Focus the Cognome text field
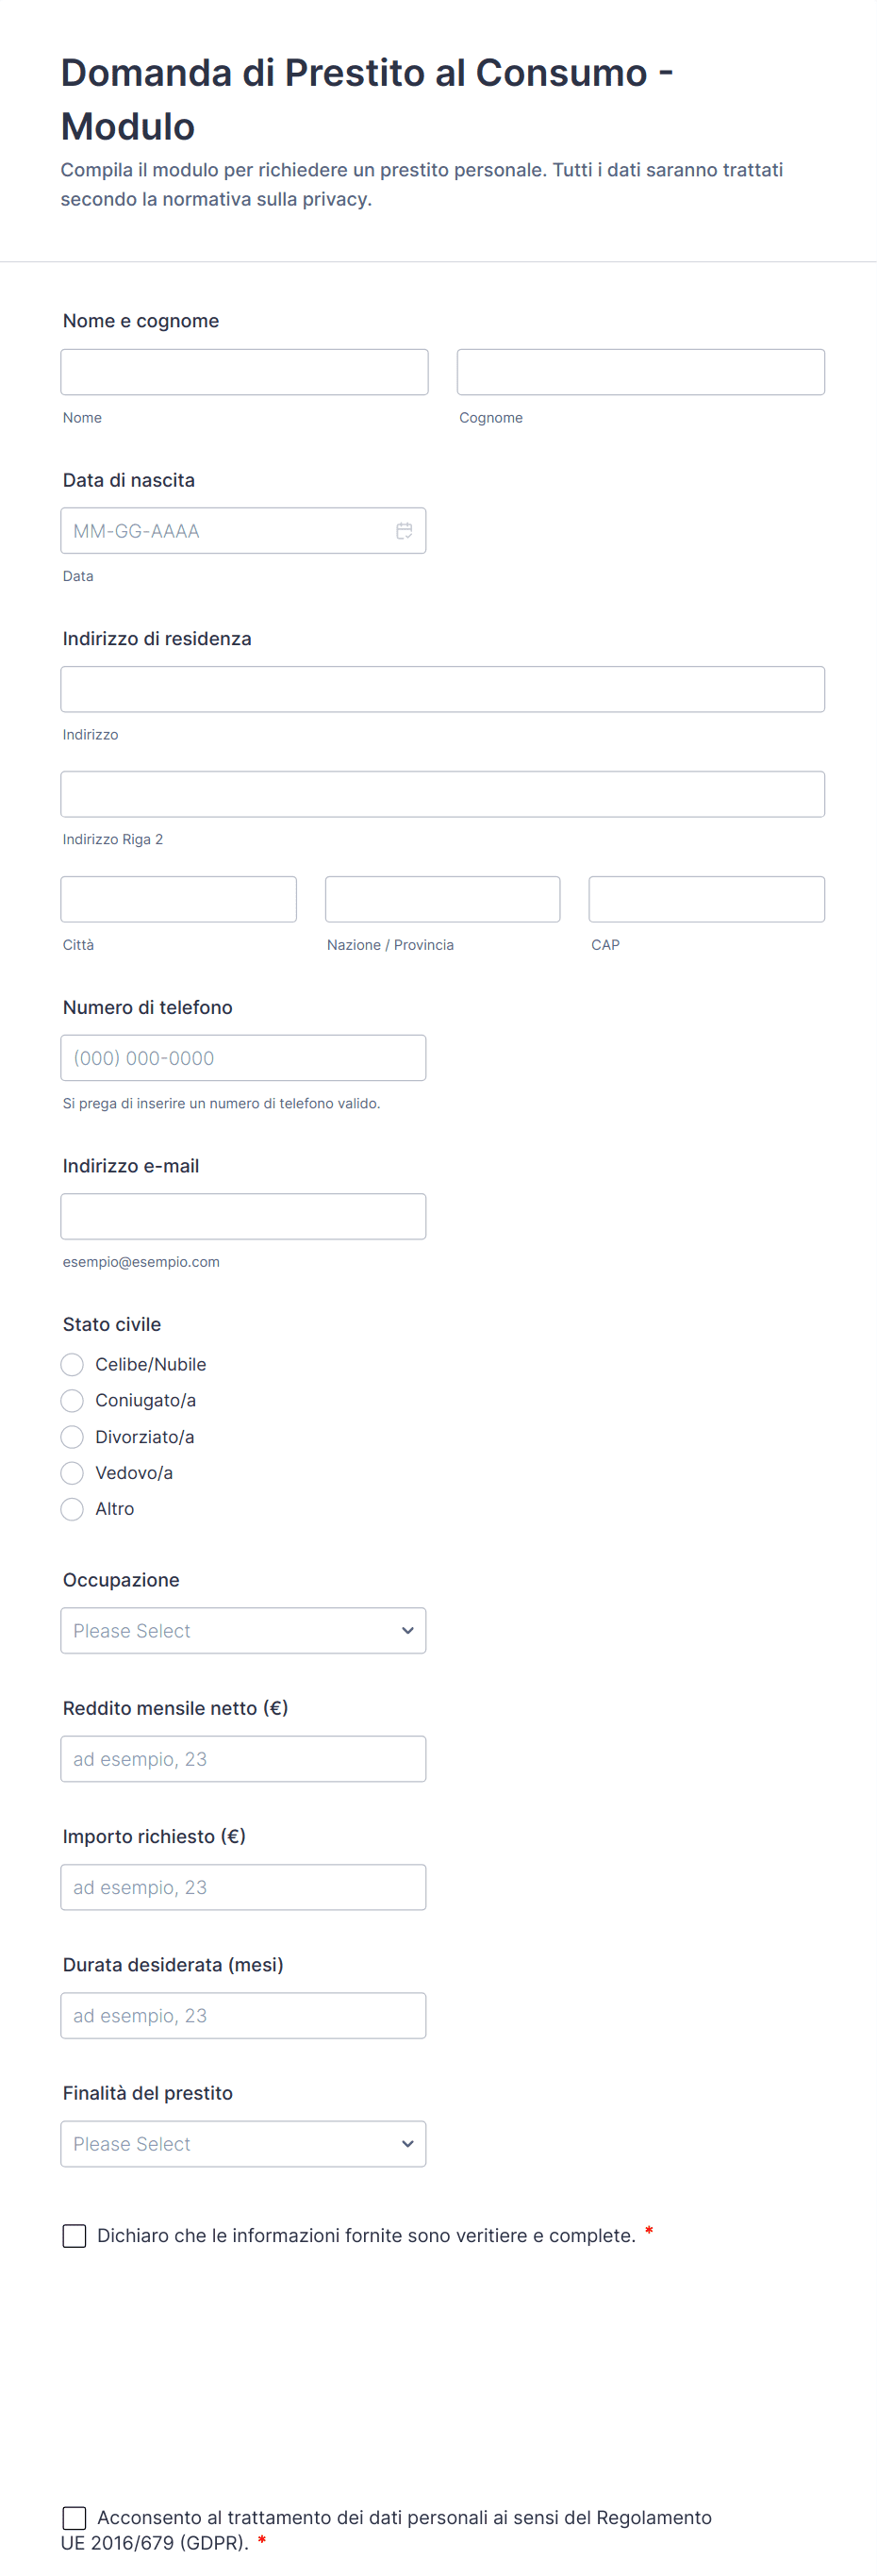Viewport: 877px width, 2576px height. (x=640, y=372)
